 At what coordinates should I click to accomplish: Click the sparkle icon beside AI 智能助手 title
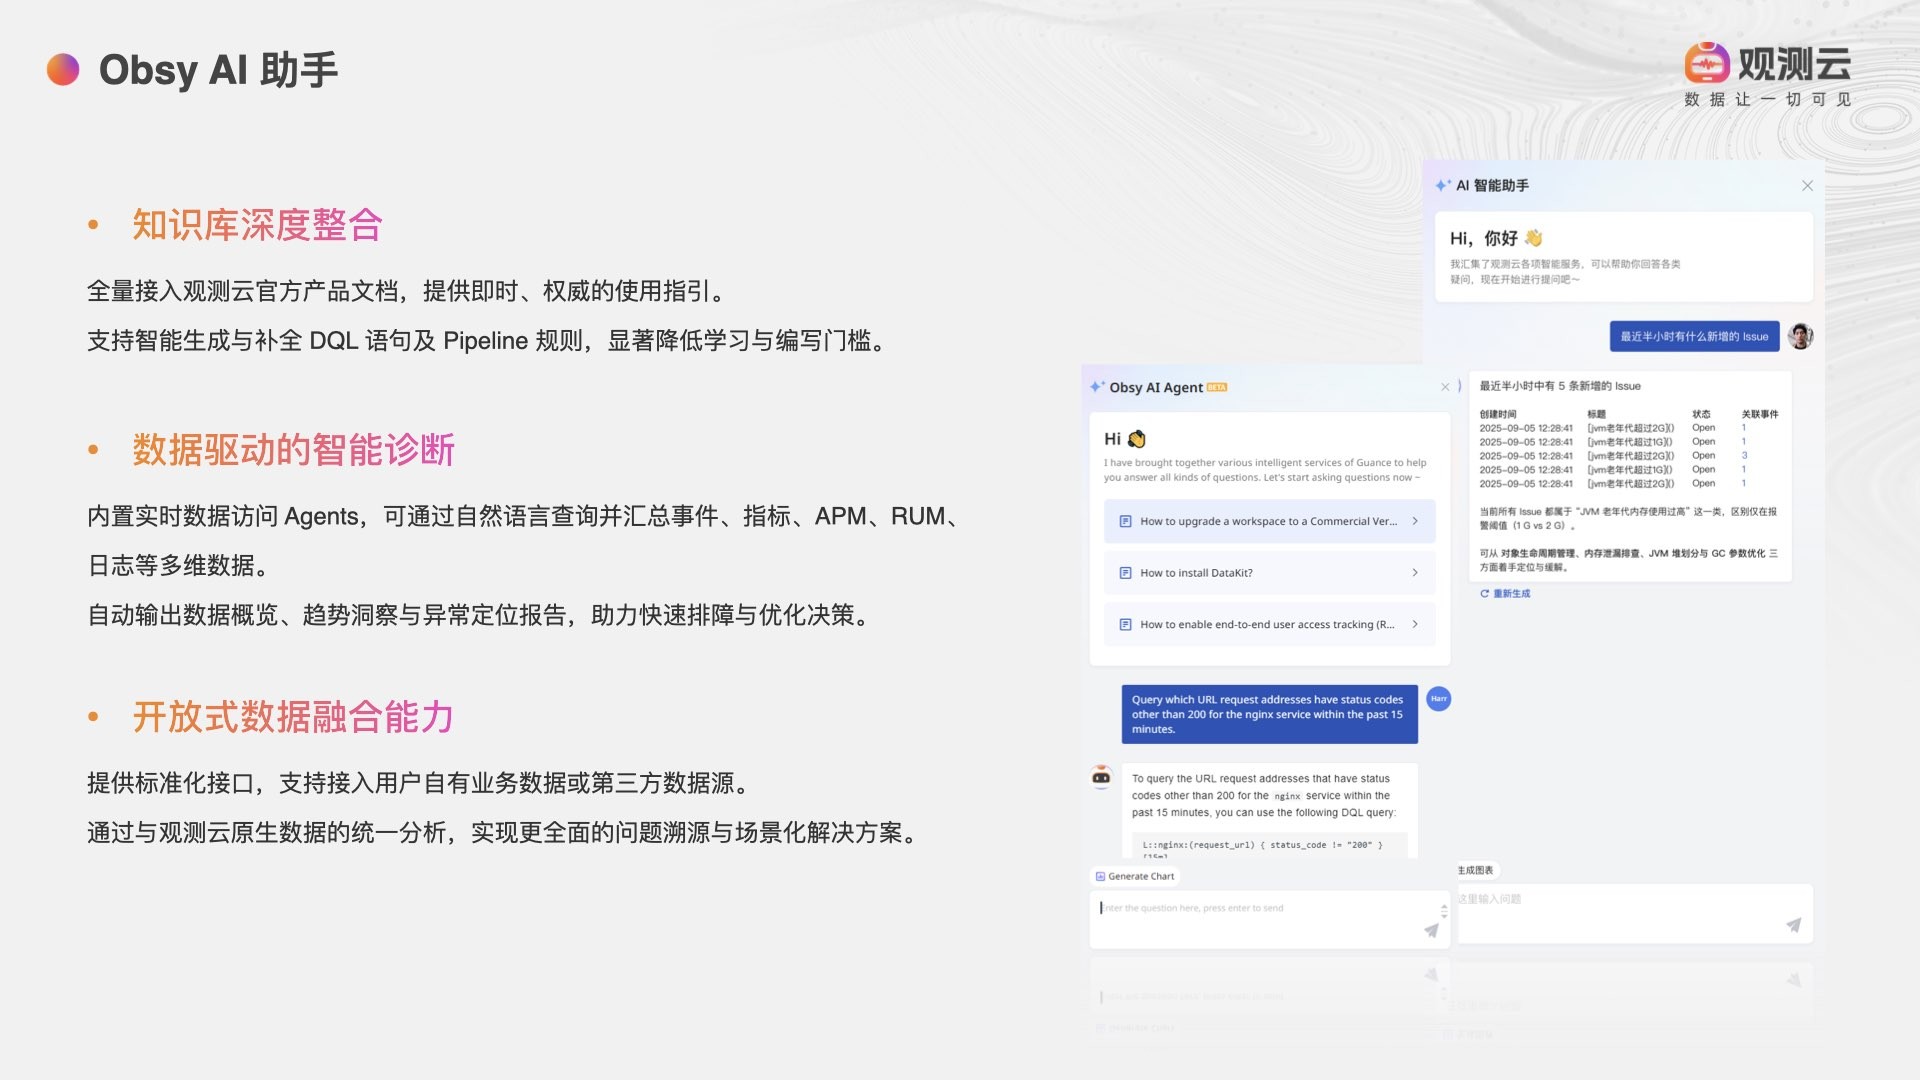click(1442, 185)
